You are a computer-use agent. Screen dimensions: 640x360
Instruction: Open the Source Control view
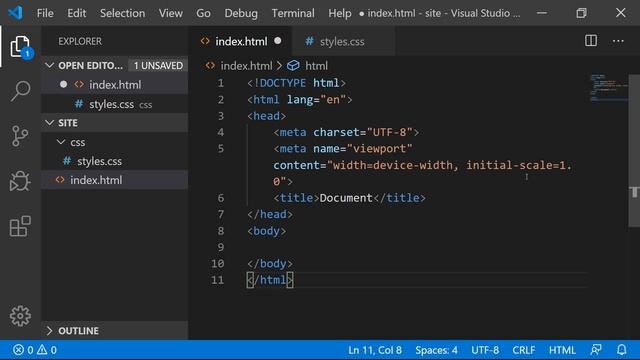click(x=20, y=136)
